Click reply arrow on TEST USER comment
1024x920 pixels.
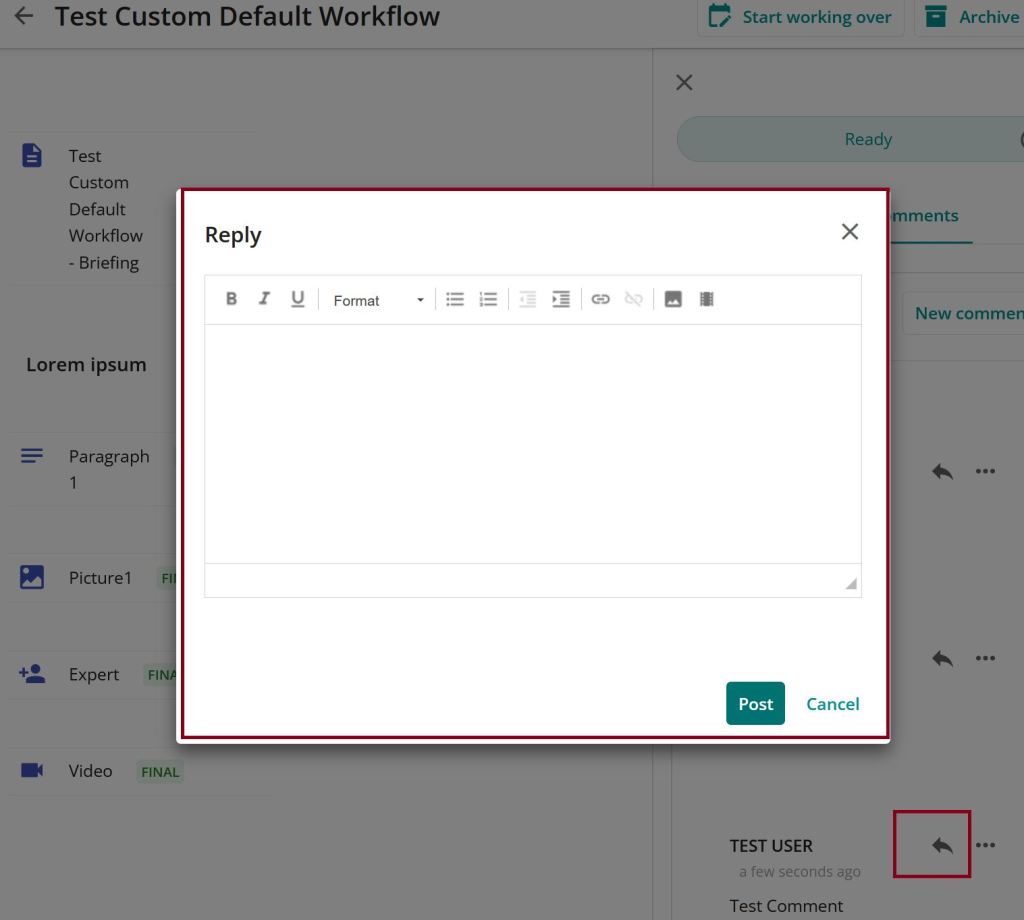pos(942,846)
